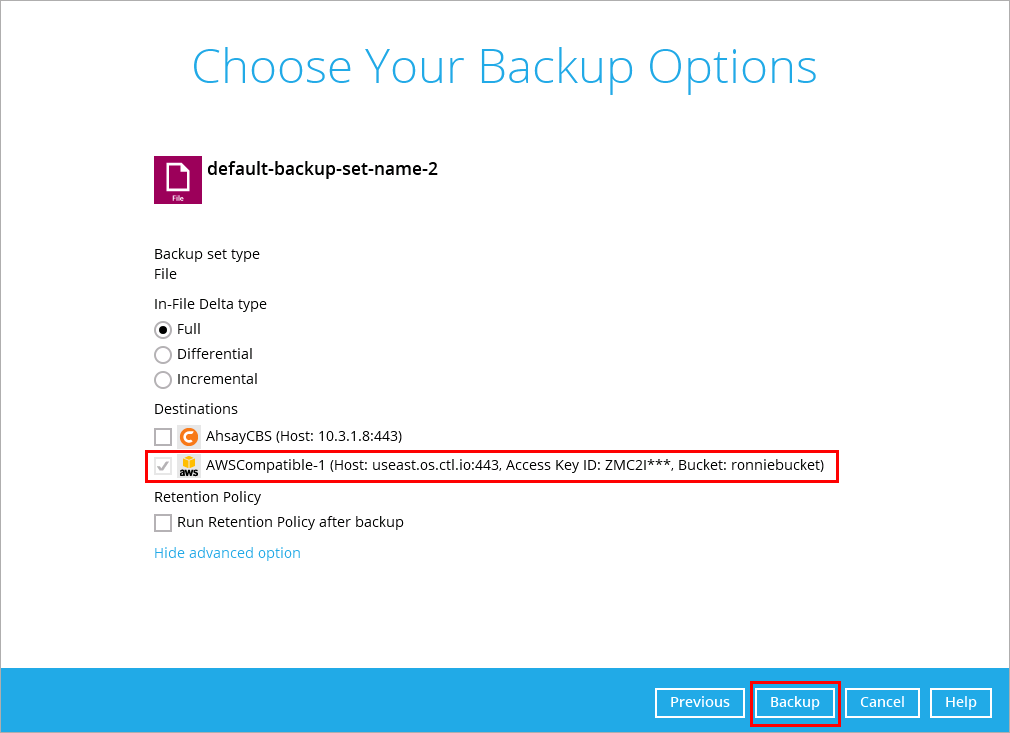Viewport: 1010px width, 733px height.
Task: Click the Differential option label
Action: (x=214, y=354)
